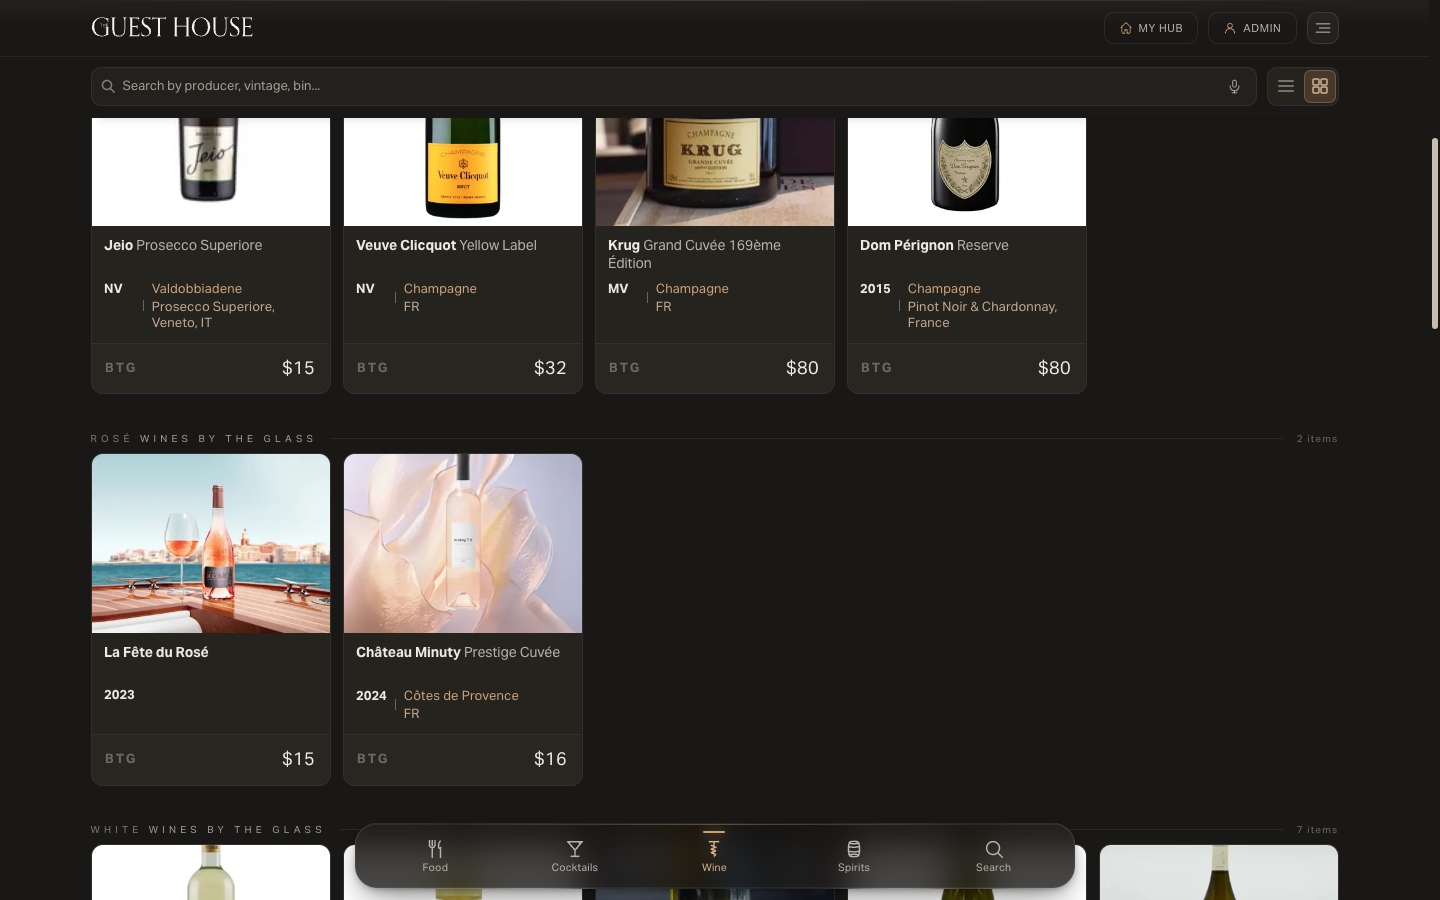
Task: Open the Search tab in bottom bar
Action: coord(994,856)
